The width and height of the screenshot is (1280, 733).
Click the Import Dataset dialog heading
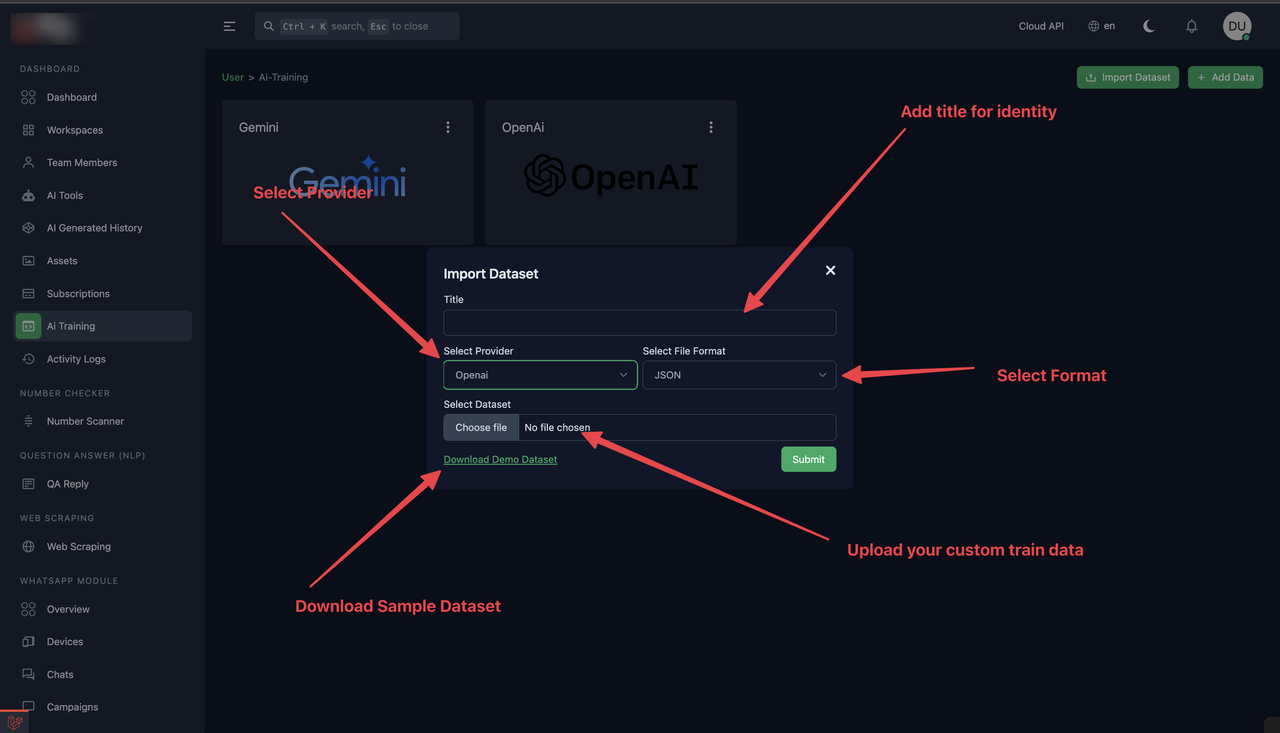point(491,274)
